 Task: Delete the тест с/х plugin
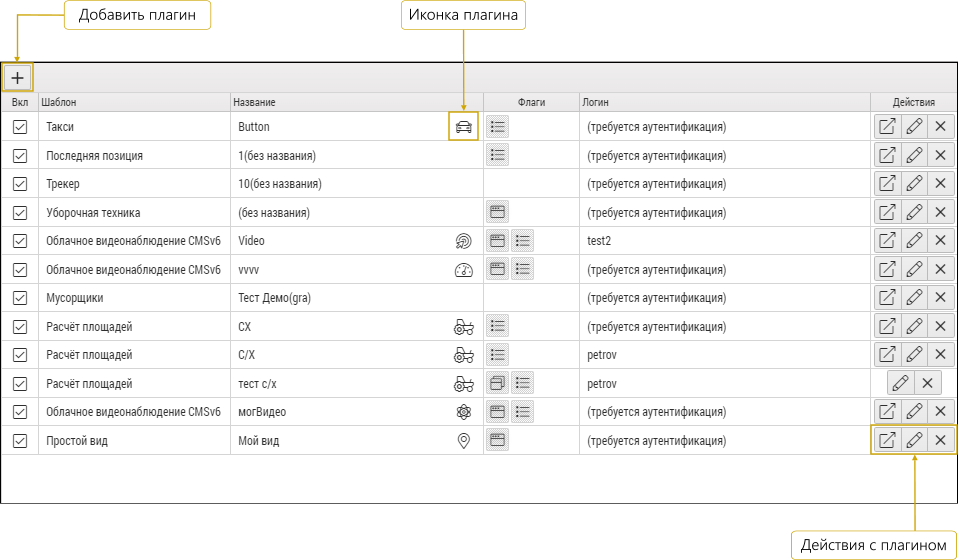[927, 384]
